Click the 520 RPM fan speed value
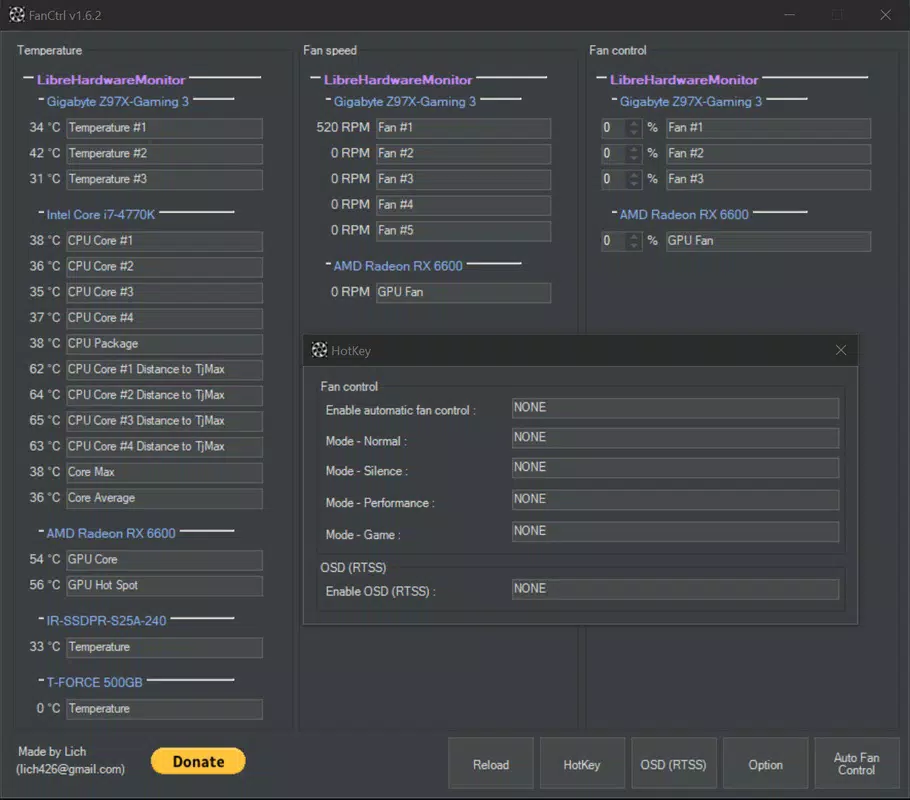 click(342, 127)
